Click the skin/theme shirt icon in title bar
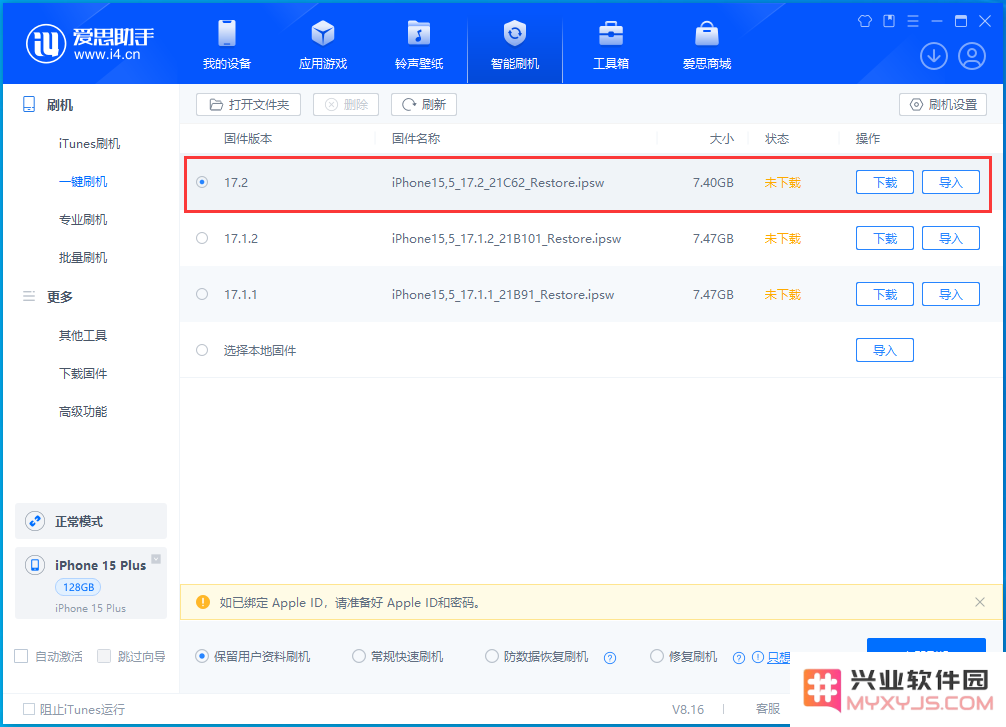Viewport: 1006px width, 727px height. click(x=865, y=21)
